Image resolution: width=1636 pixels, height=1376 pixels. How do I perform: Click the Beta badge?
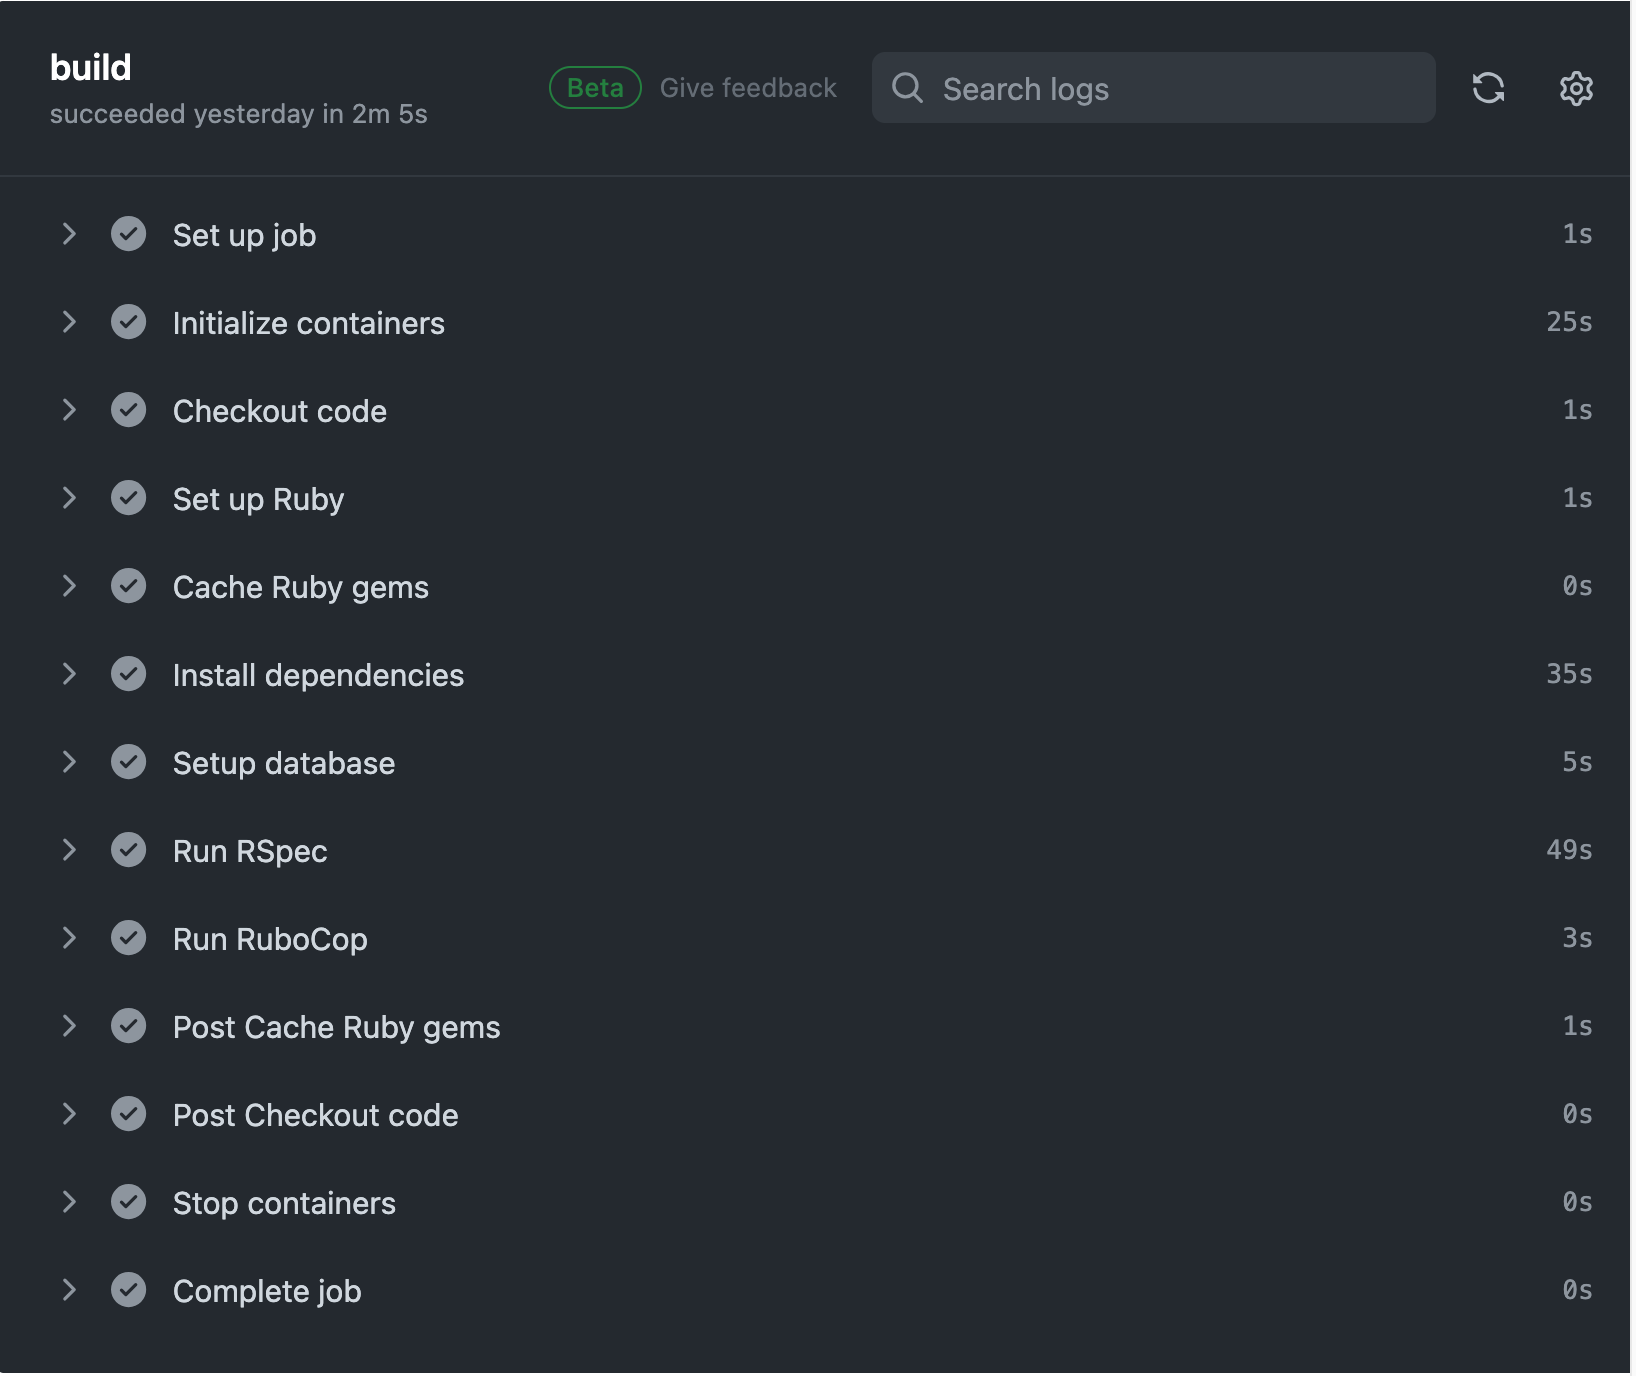pyautogui.click(x=595, y=87)
